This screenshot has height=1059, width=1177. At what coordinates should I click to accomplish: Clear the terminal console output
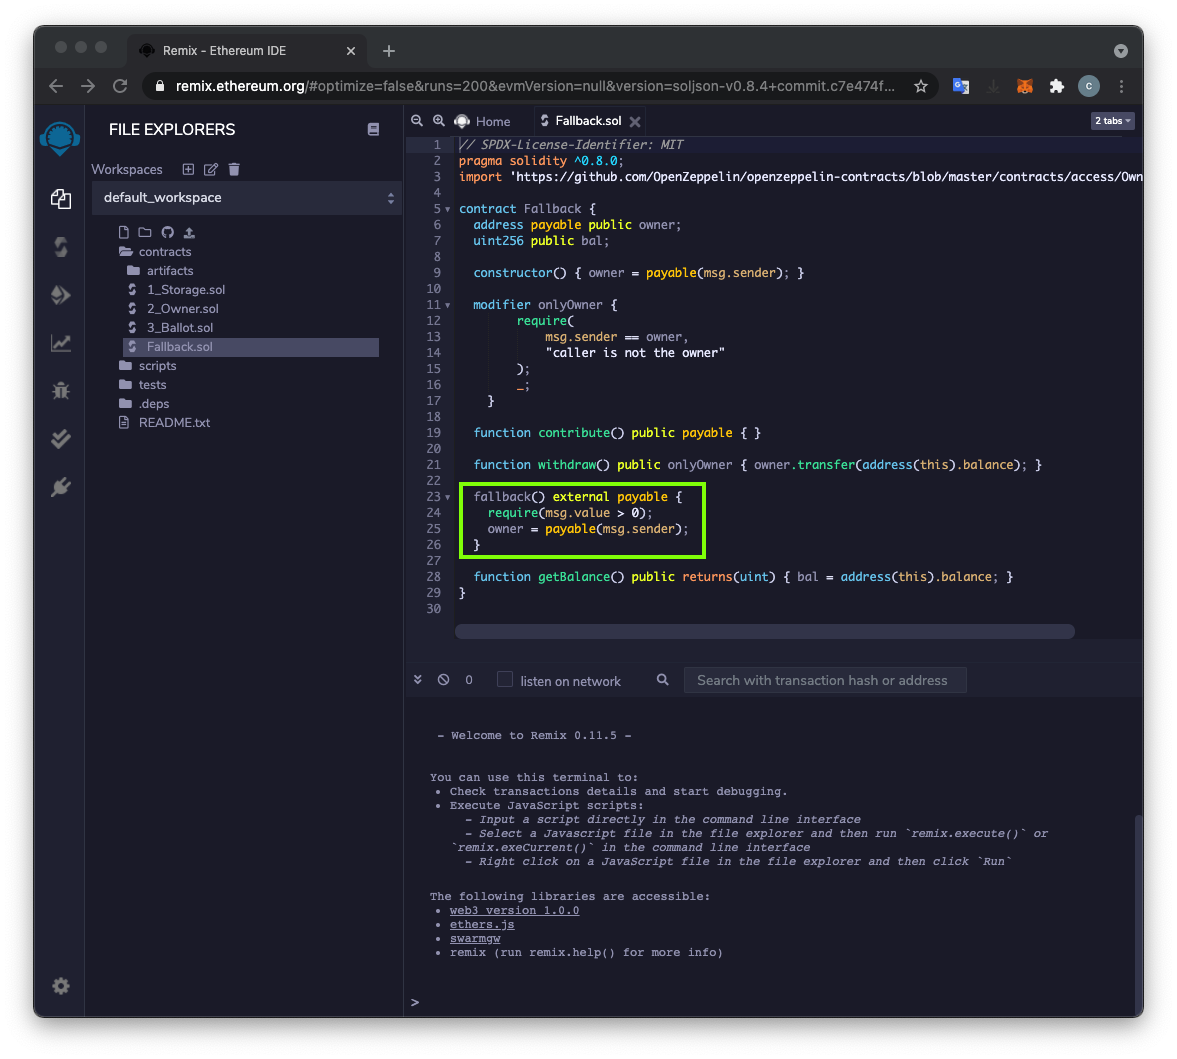click(443, 680)
